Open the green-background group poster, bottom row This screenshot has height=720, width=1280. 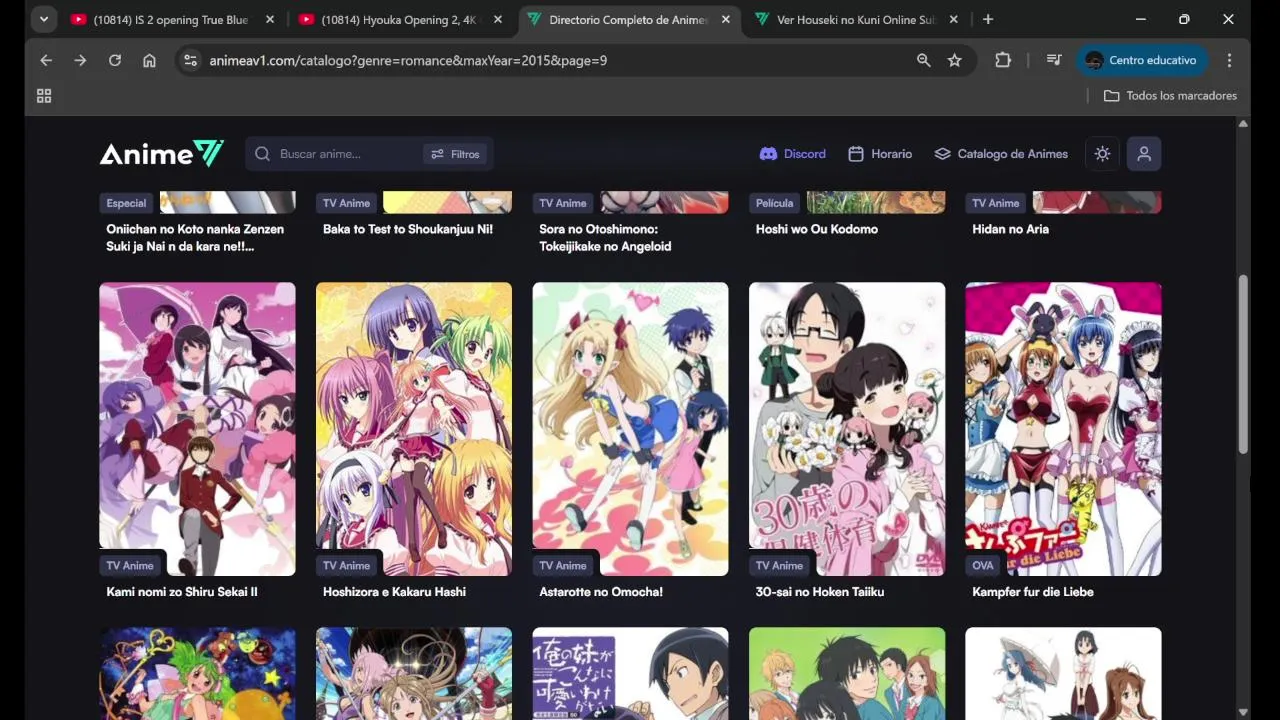coord(847,673)
